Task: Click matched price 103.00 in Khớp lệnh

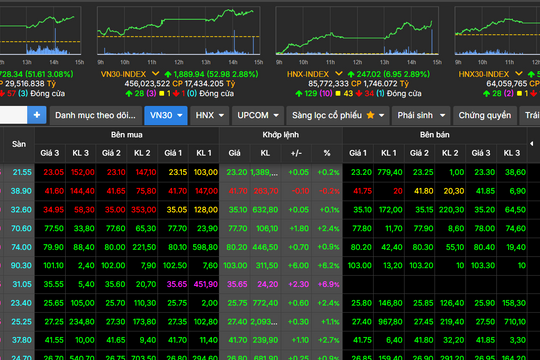Action: tap(235, 266)
